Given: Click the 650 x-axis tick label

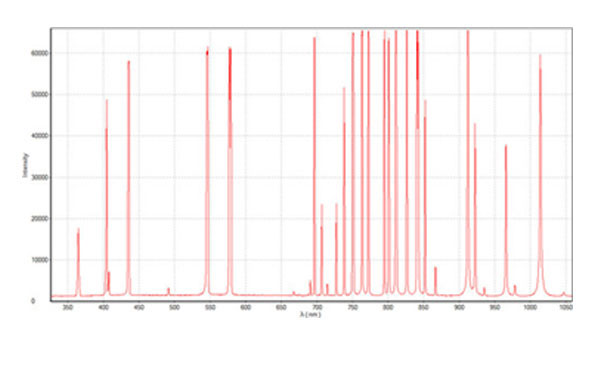Looking at the screenshot, I should 281,307.
